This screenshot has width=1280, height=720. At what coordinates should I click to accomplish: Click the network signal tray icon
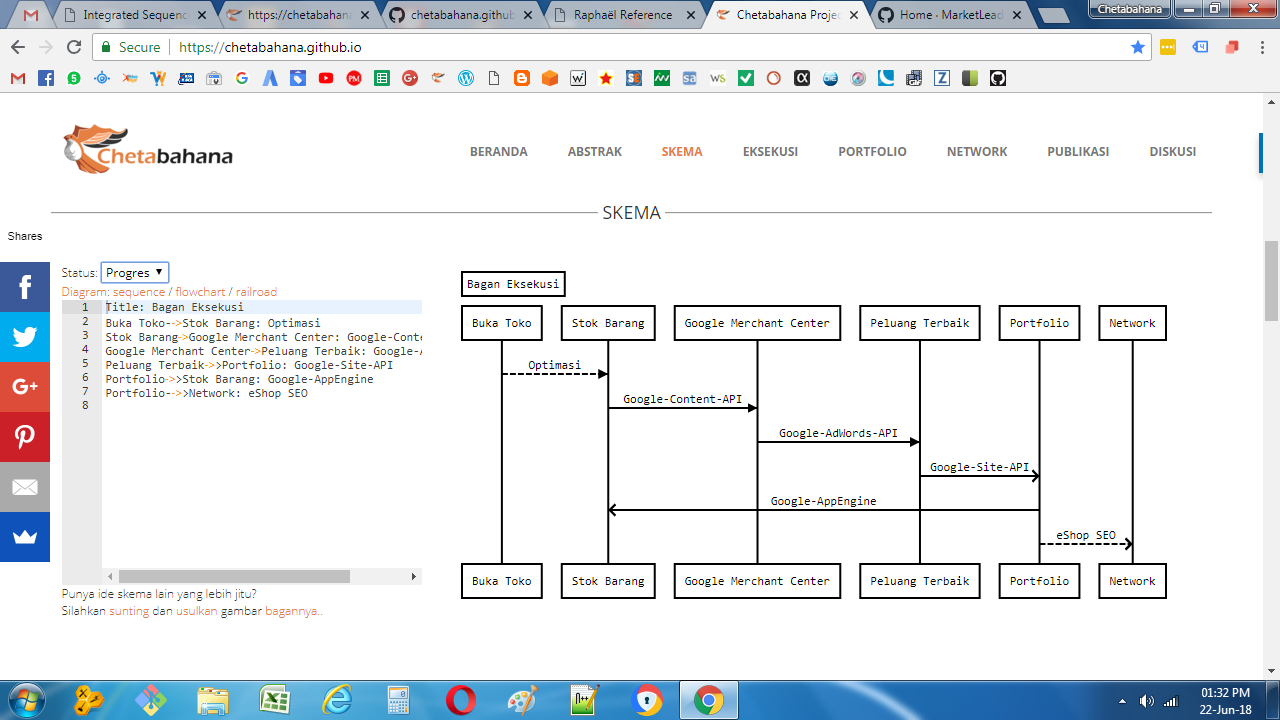[1171, 700]
